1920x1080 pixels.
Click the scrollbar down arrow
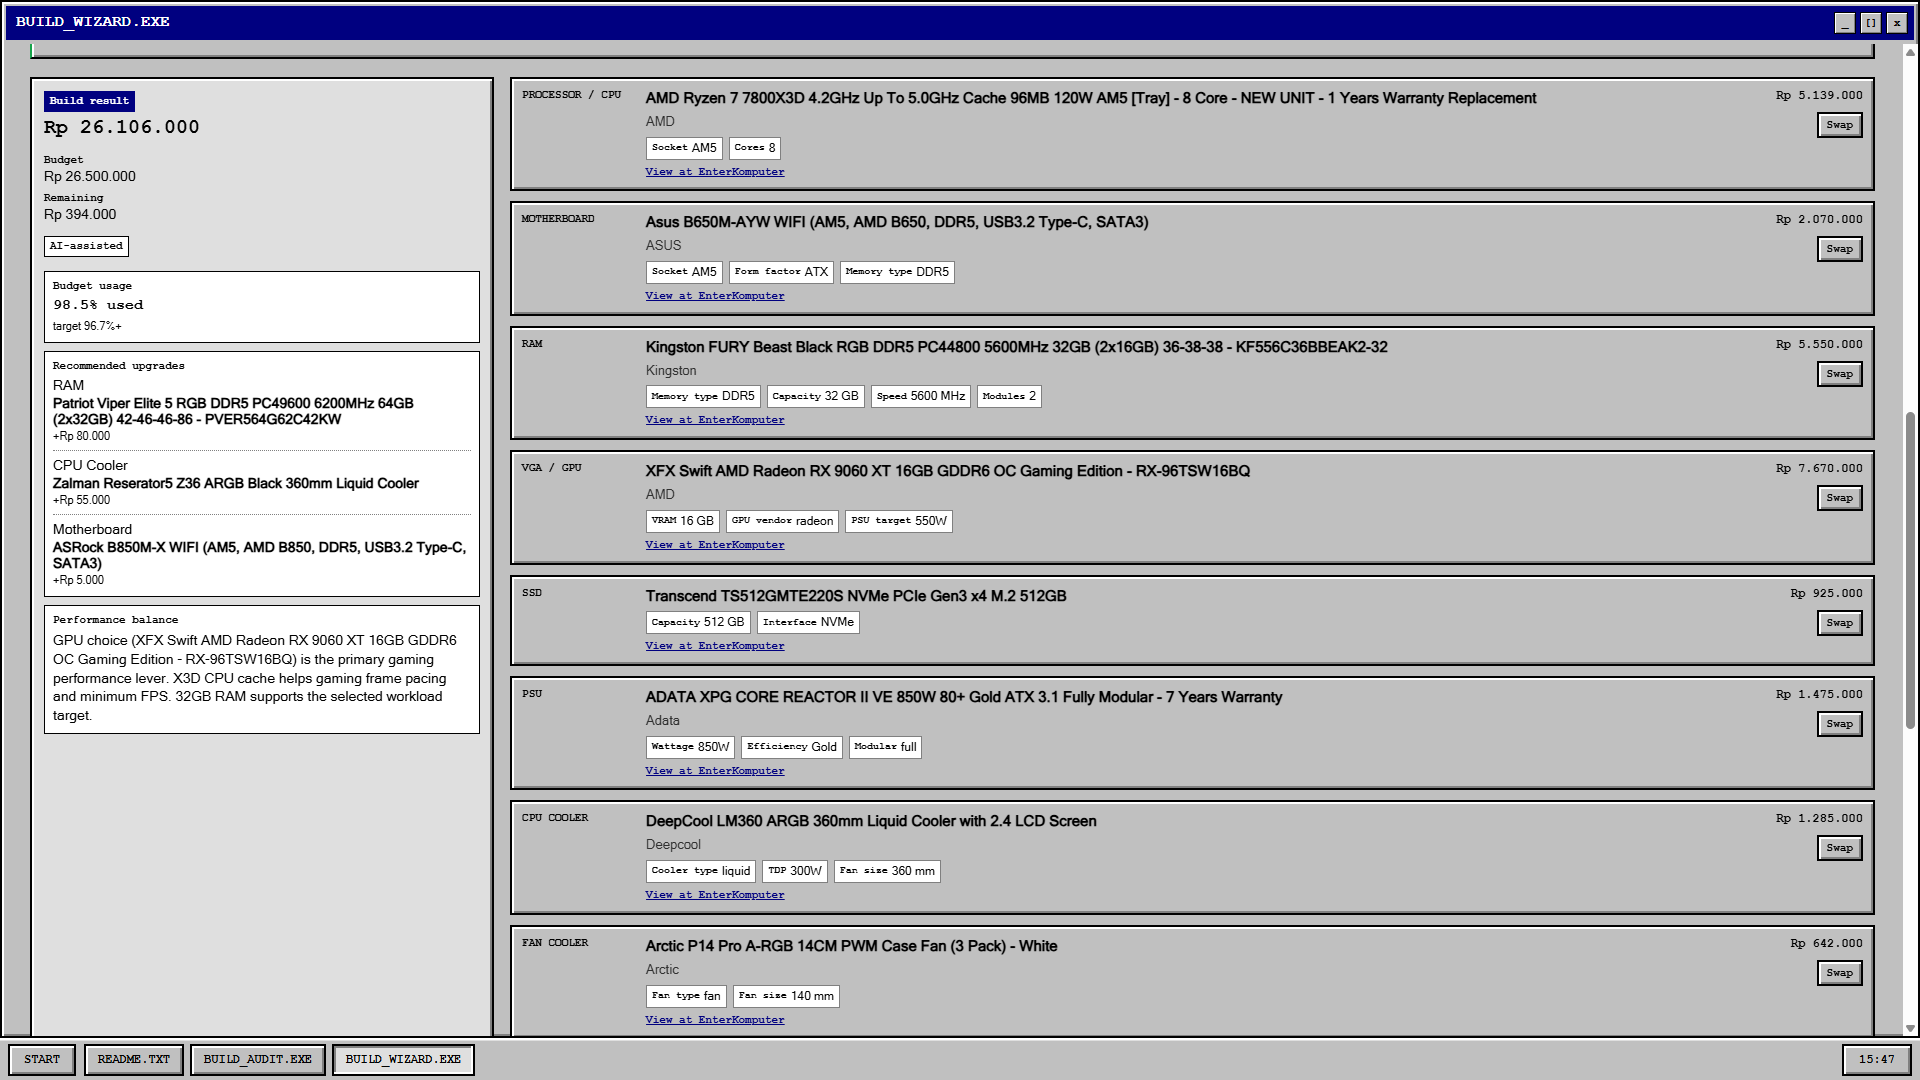1910,1028
